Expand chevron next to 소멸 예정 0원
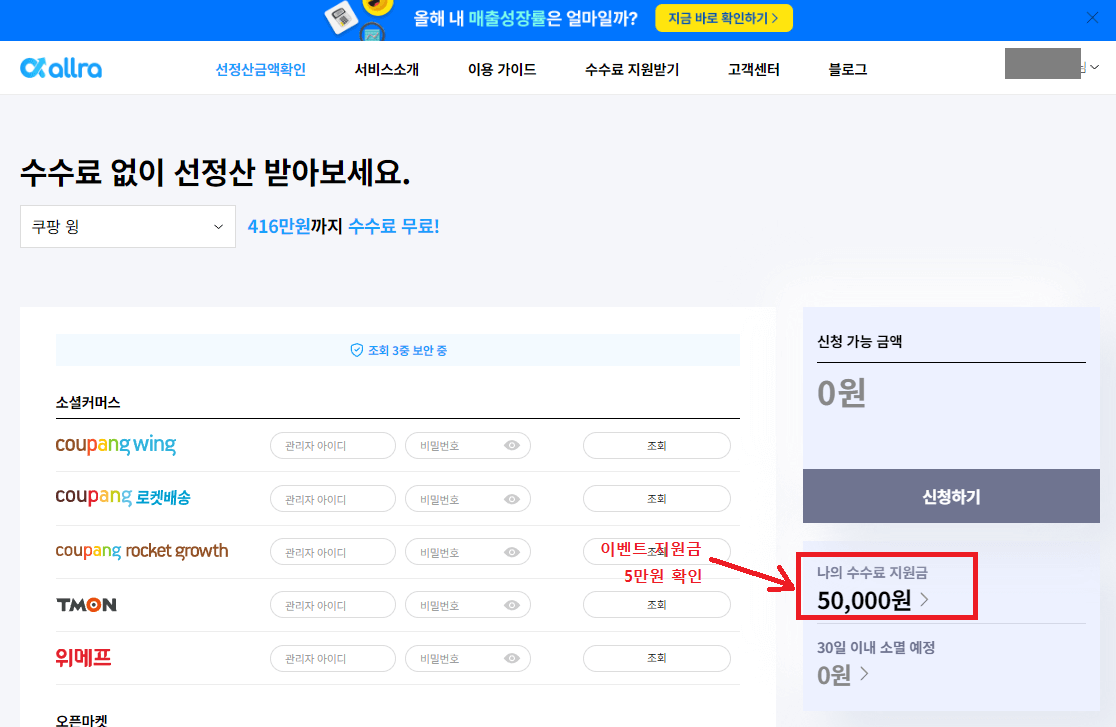 [864, 673]
